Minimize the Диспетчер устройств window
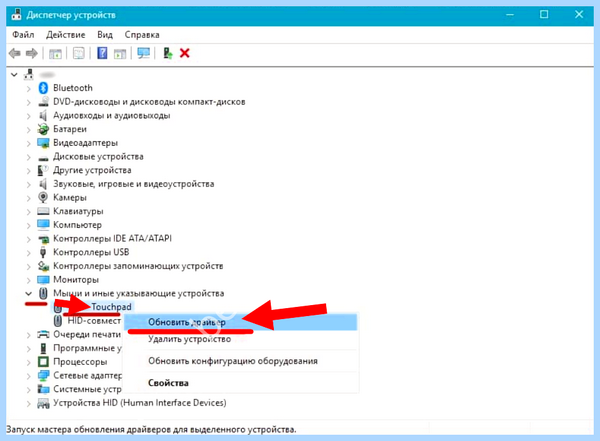This screenshot has width=600, height=441. coord(510,15)
